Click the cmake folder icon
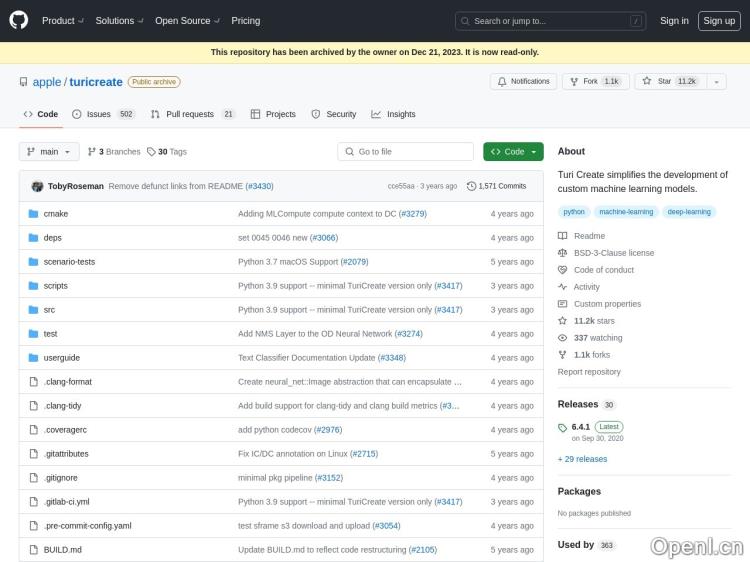The width and height of the screenshot is (750, 562). pyautogui.click(x=33, y=214)
